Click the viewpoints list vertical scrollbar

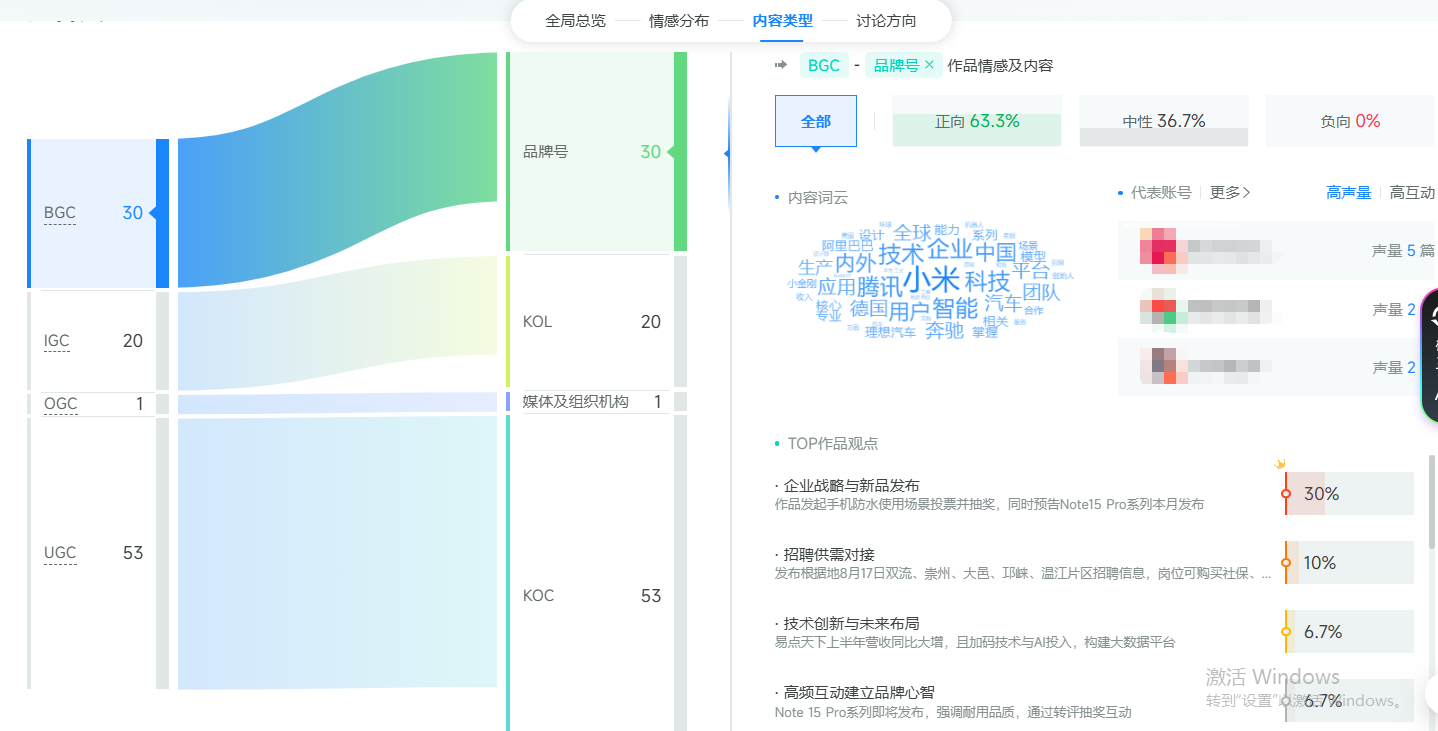coord(1433,500)
